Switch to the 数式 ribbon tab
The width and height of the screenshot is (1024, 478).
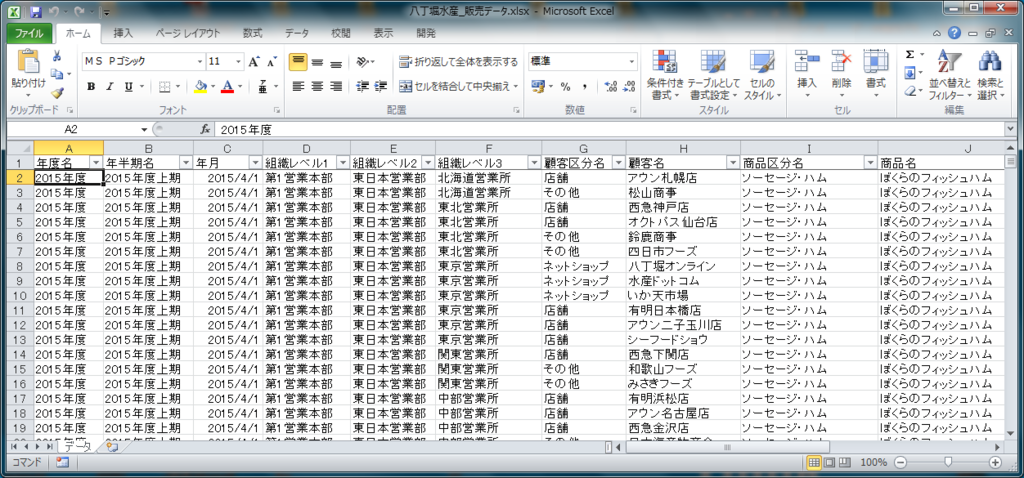point(252,33)
